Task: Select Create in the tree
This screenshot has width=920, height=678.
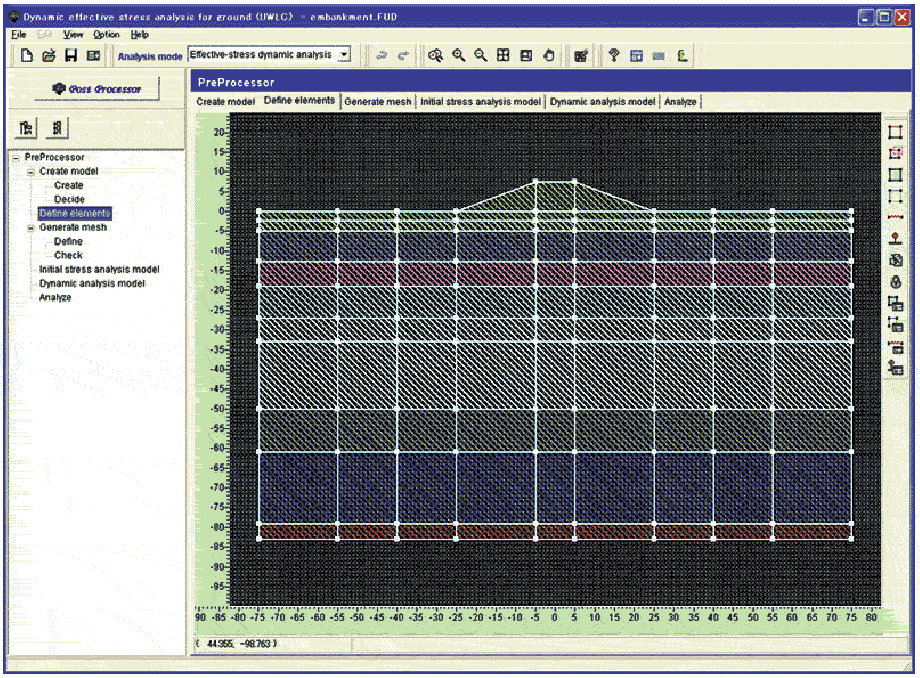Action: (69, 185)
